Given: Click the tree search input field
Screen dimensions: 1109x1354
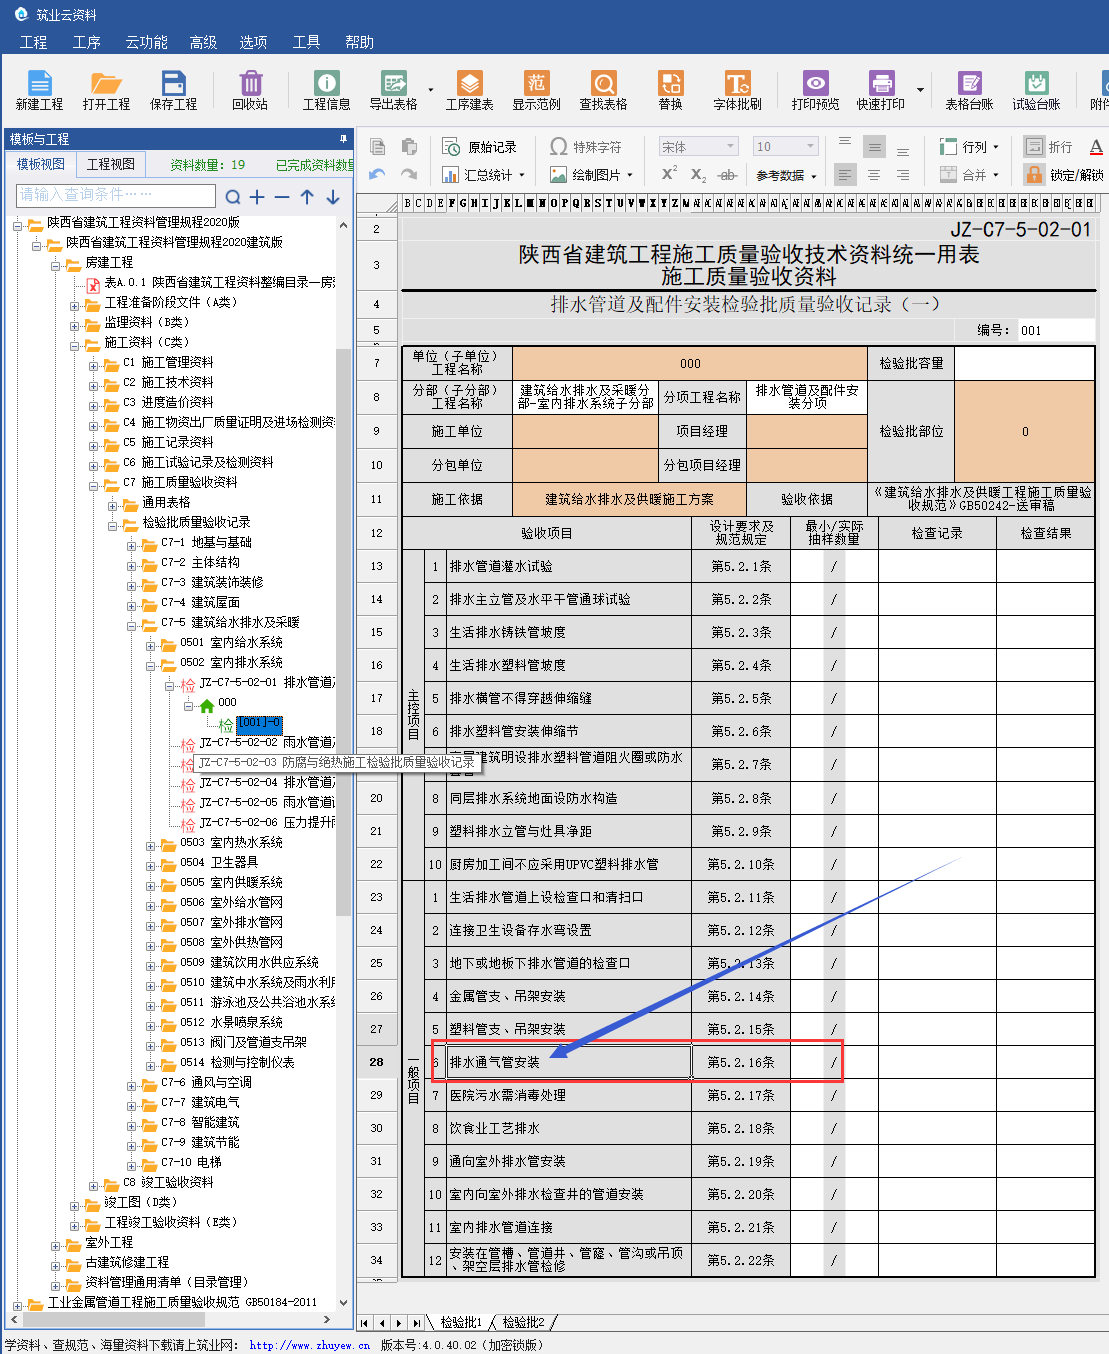Looking at the screenshot, I should coord(115,195).
